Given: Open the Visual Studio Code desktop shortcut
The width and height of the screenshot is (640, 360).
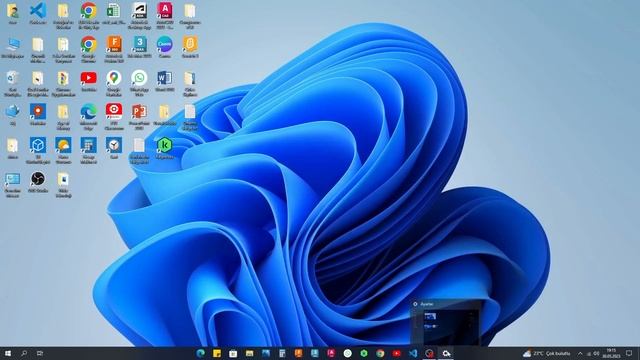Looking at the screenshot, I should point(38,14).
